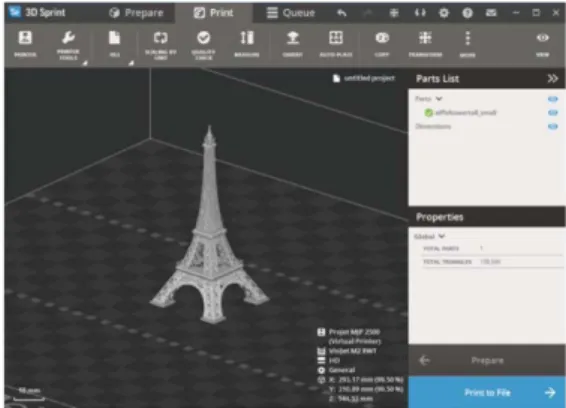Click the Prepare back button
The height and width of the screenshot is (408, 566).
(x=487, y=360)
